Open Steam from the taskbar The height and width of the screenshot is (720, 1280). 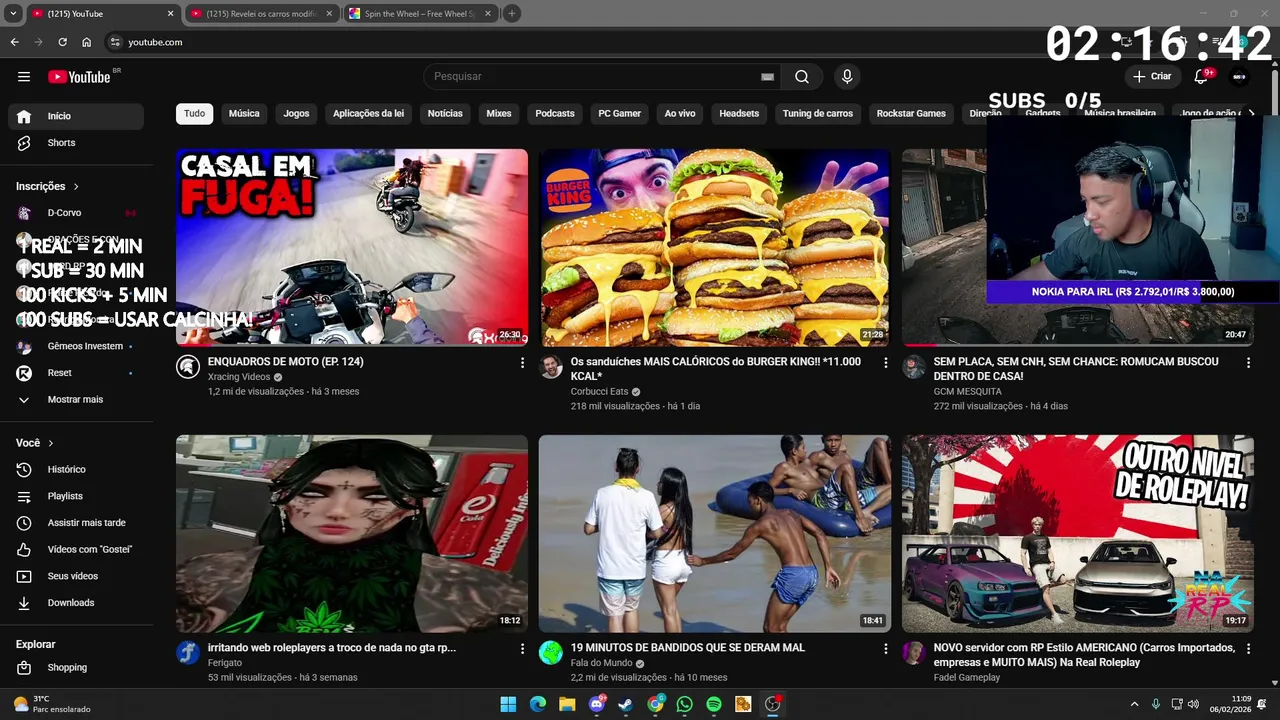point(626,704)
